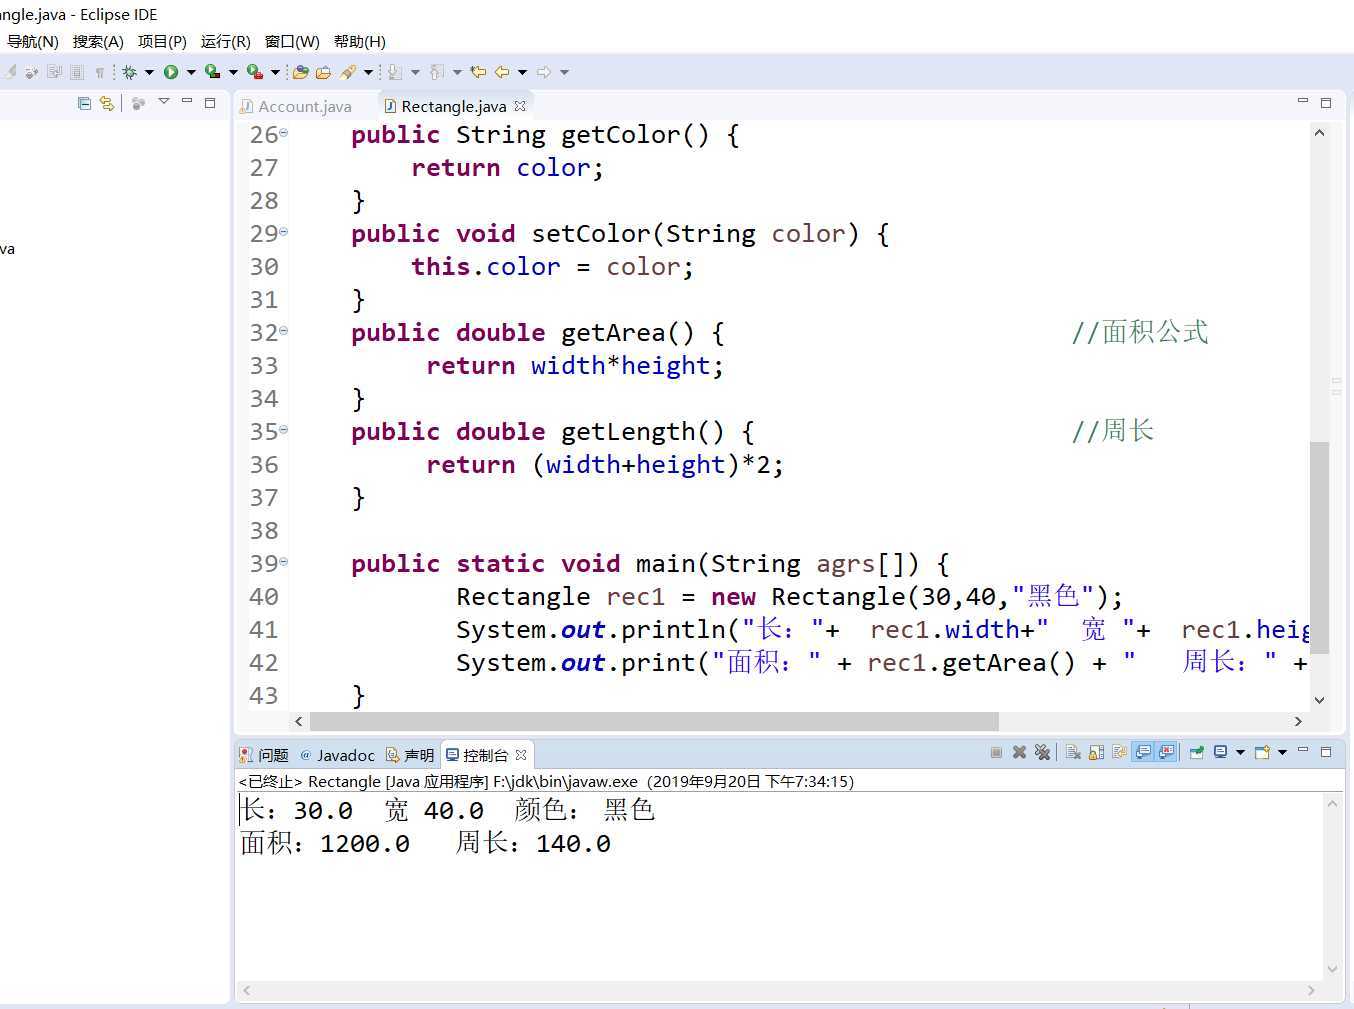Screen dimensions: 1354x1009
Task: Collapse the getColor method at line 26
Action: pyautogui.click(x=284, y=132)
